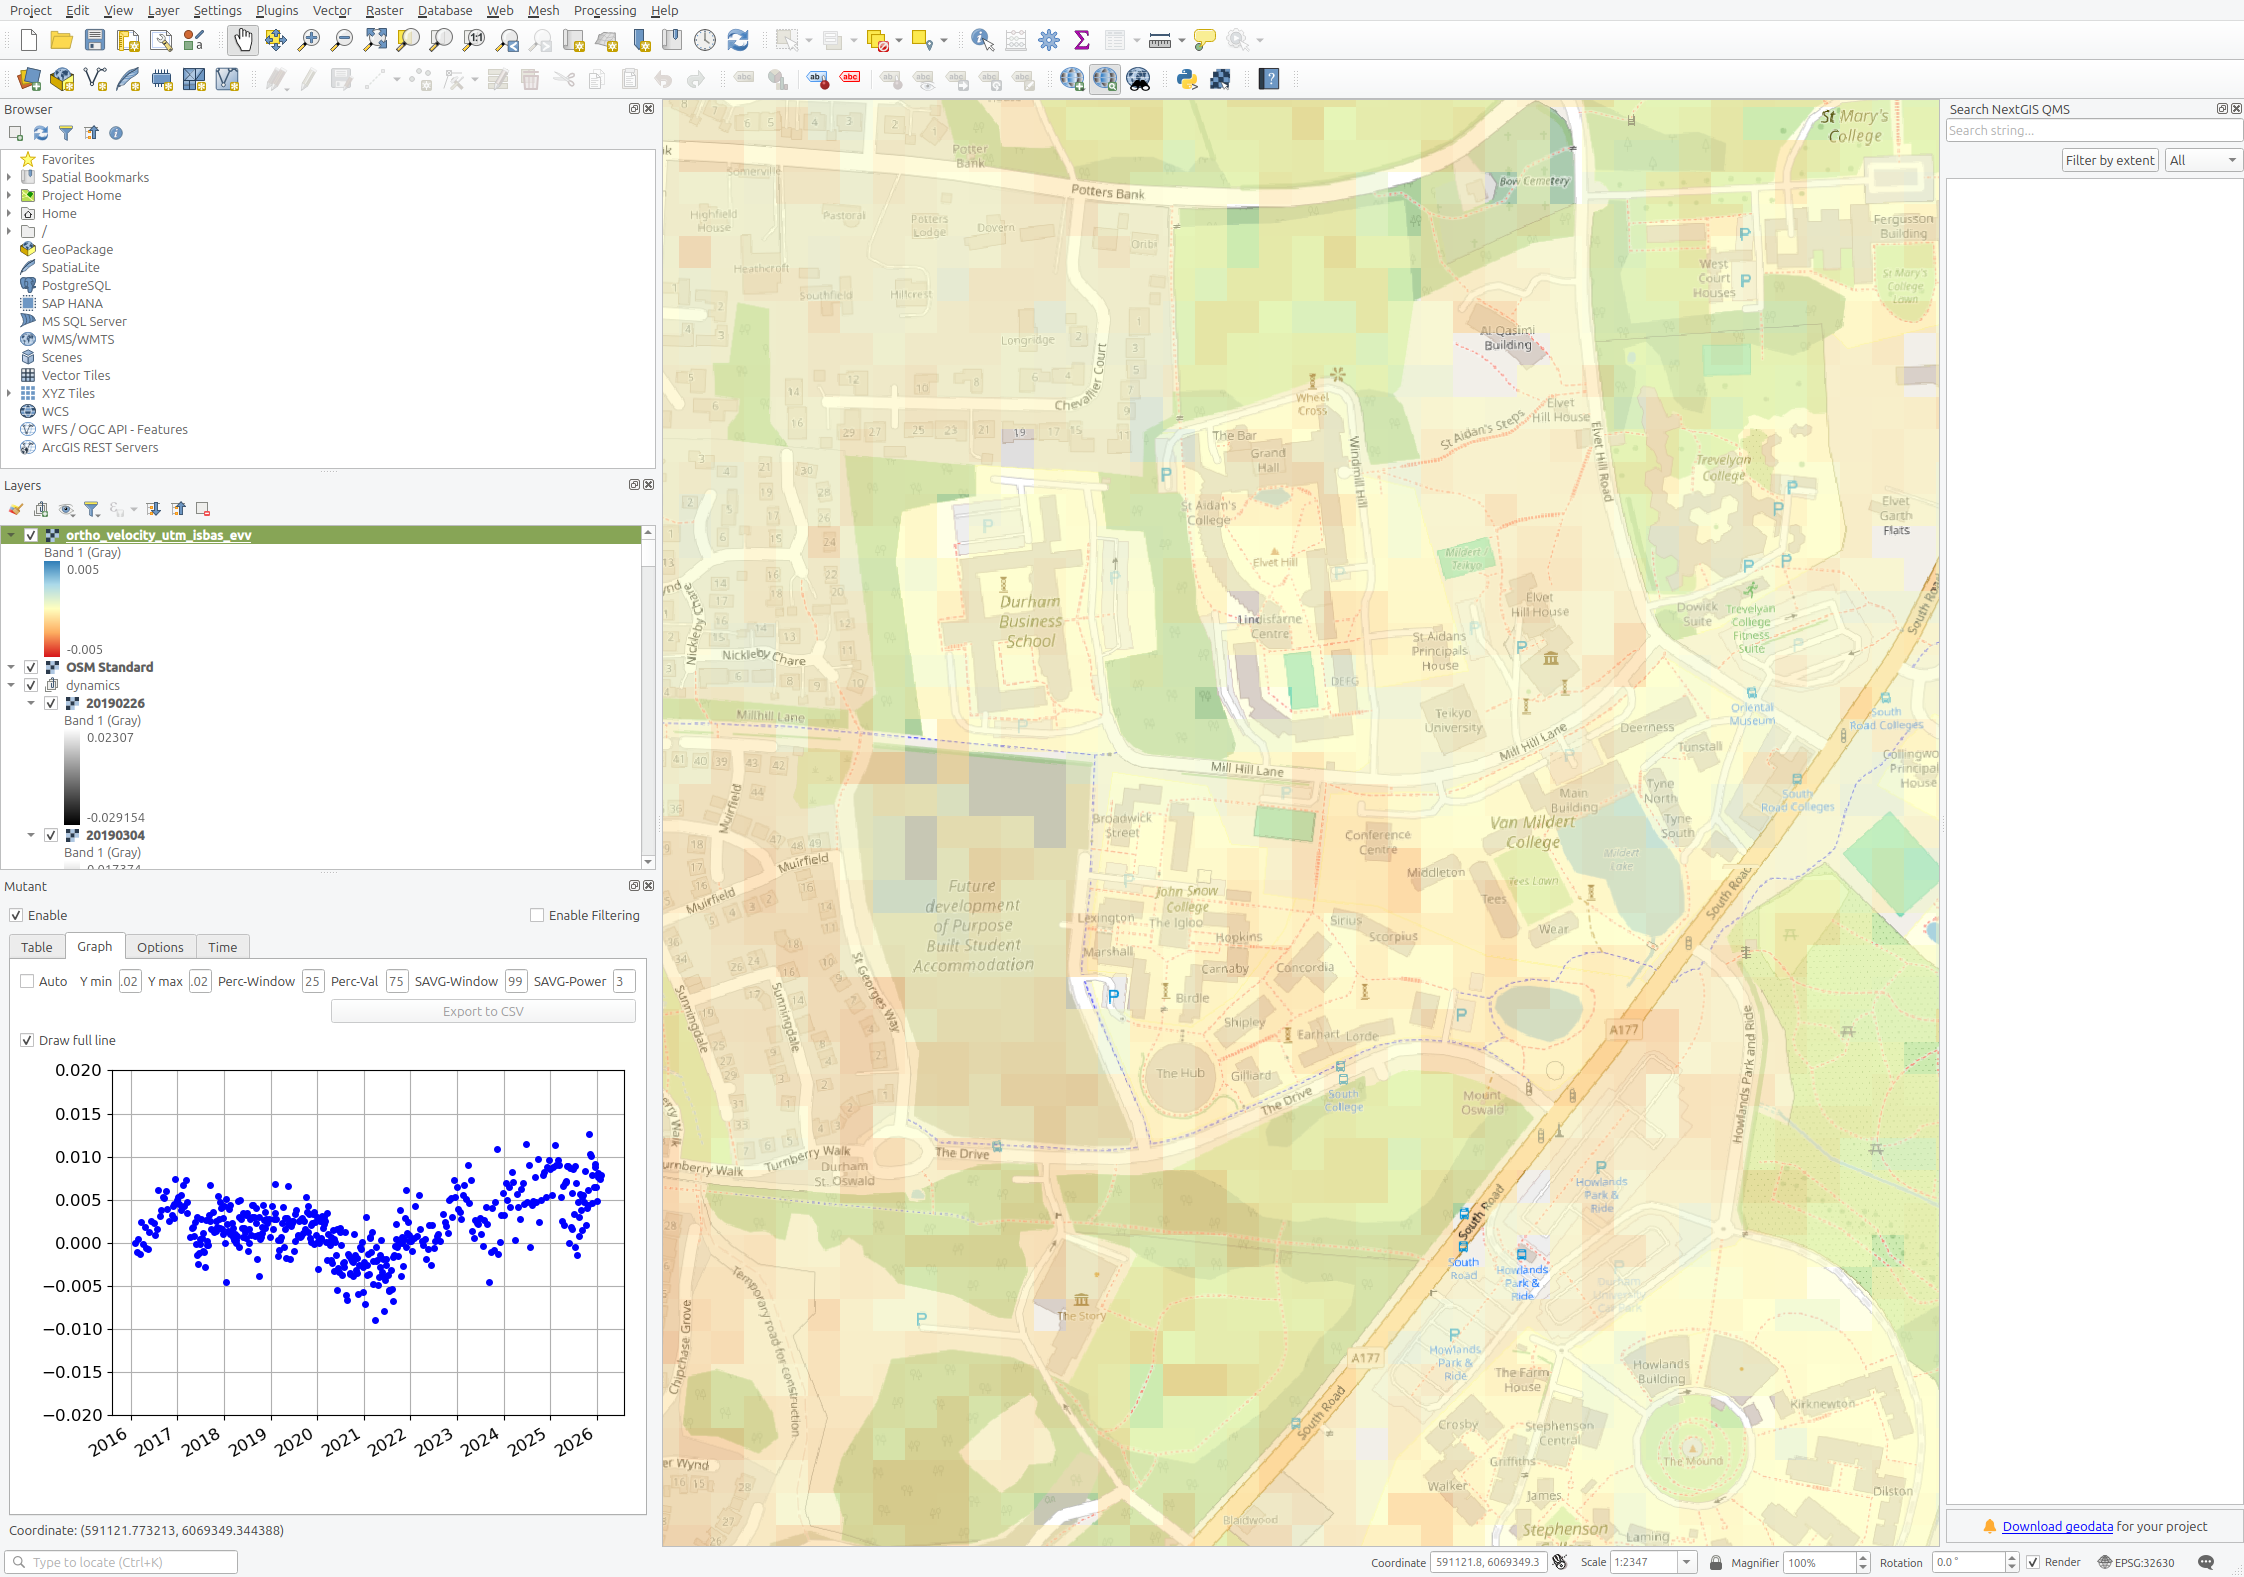The height and width of the screenshot is (1577, 2244).
Task: Collapse the 20190304 layer legend
Action: (31, 835)
